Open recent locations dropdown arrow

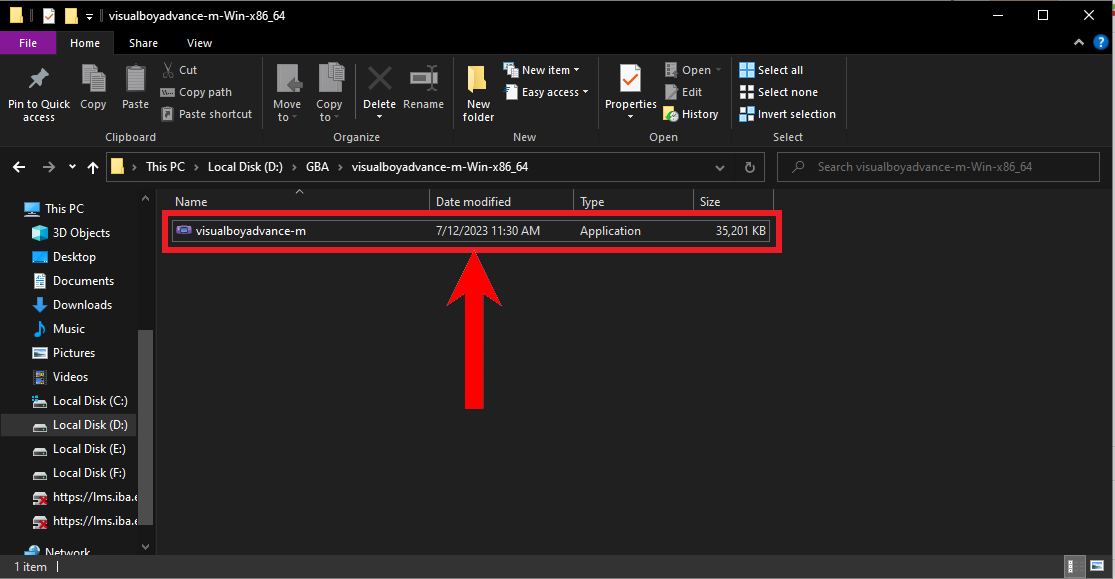click(x=72, y=167)
